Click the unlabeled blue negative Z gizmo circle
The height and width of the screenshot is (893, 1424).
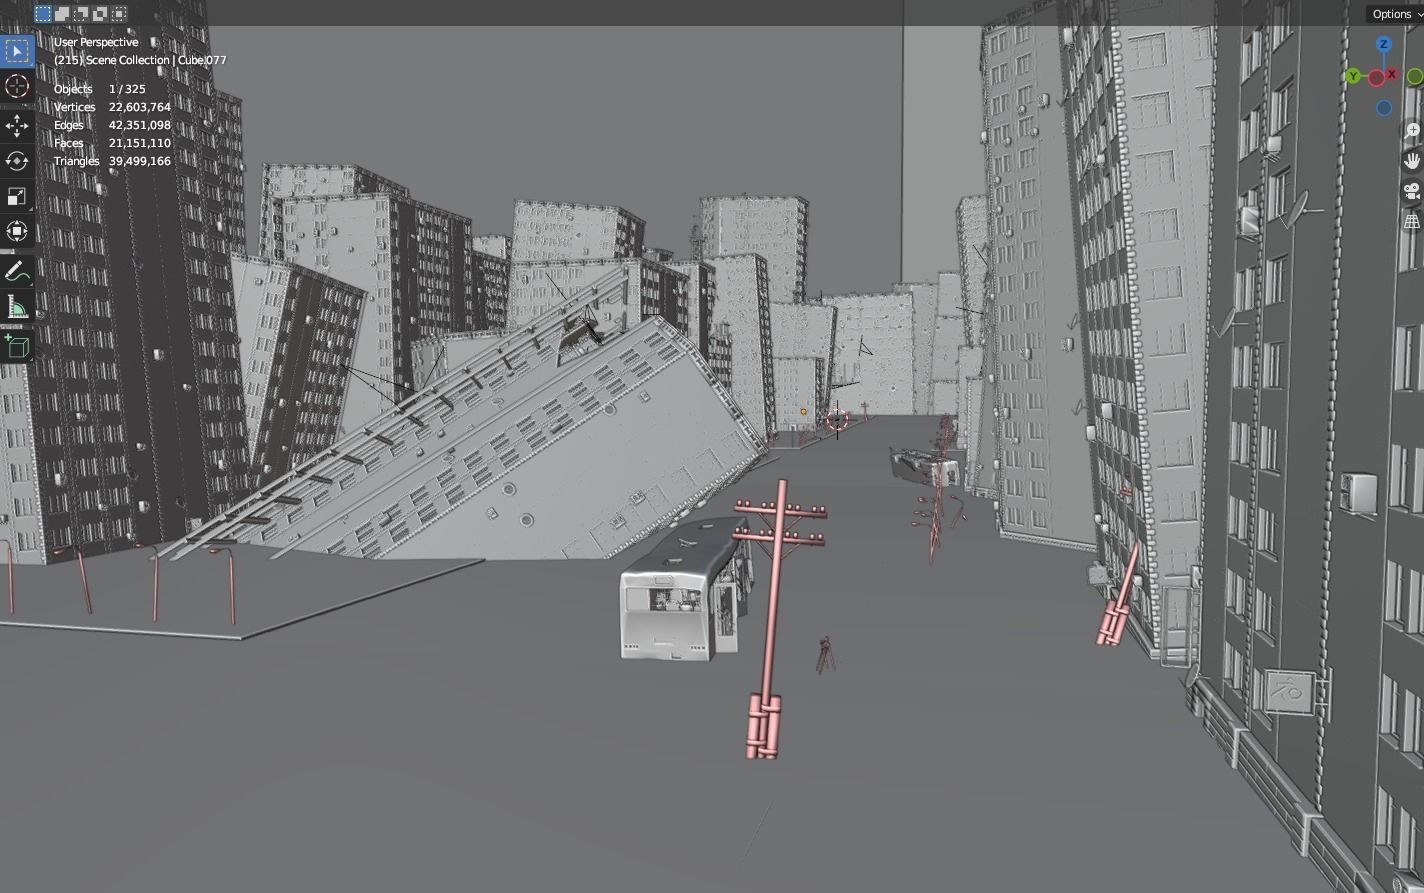coord(1383,108)
